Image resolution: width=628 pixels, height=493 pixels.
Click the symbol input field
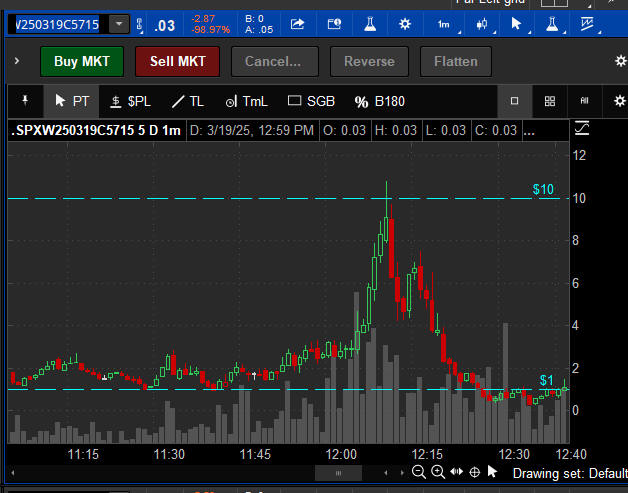pos(56,23)
